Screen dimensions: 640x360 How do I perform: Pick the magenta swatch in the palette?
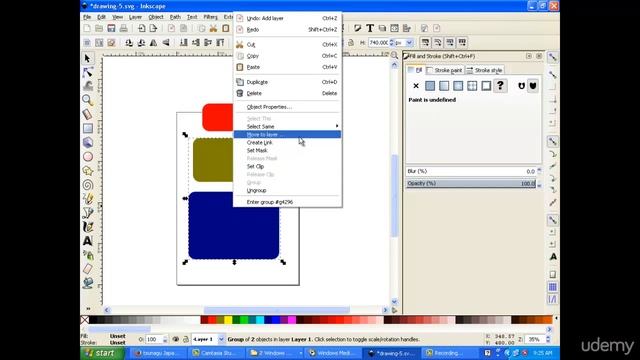(292, 320)
